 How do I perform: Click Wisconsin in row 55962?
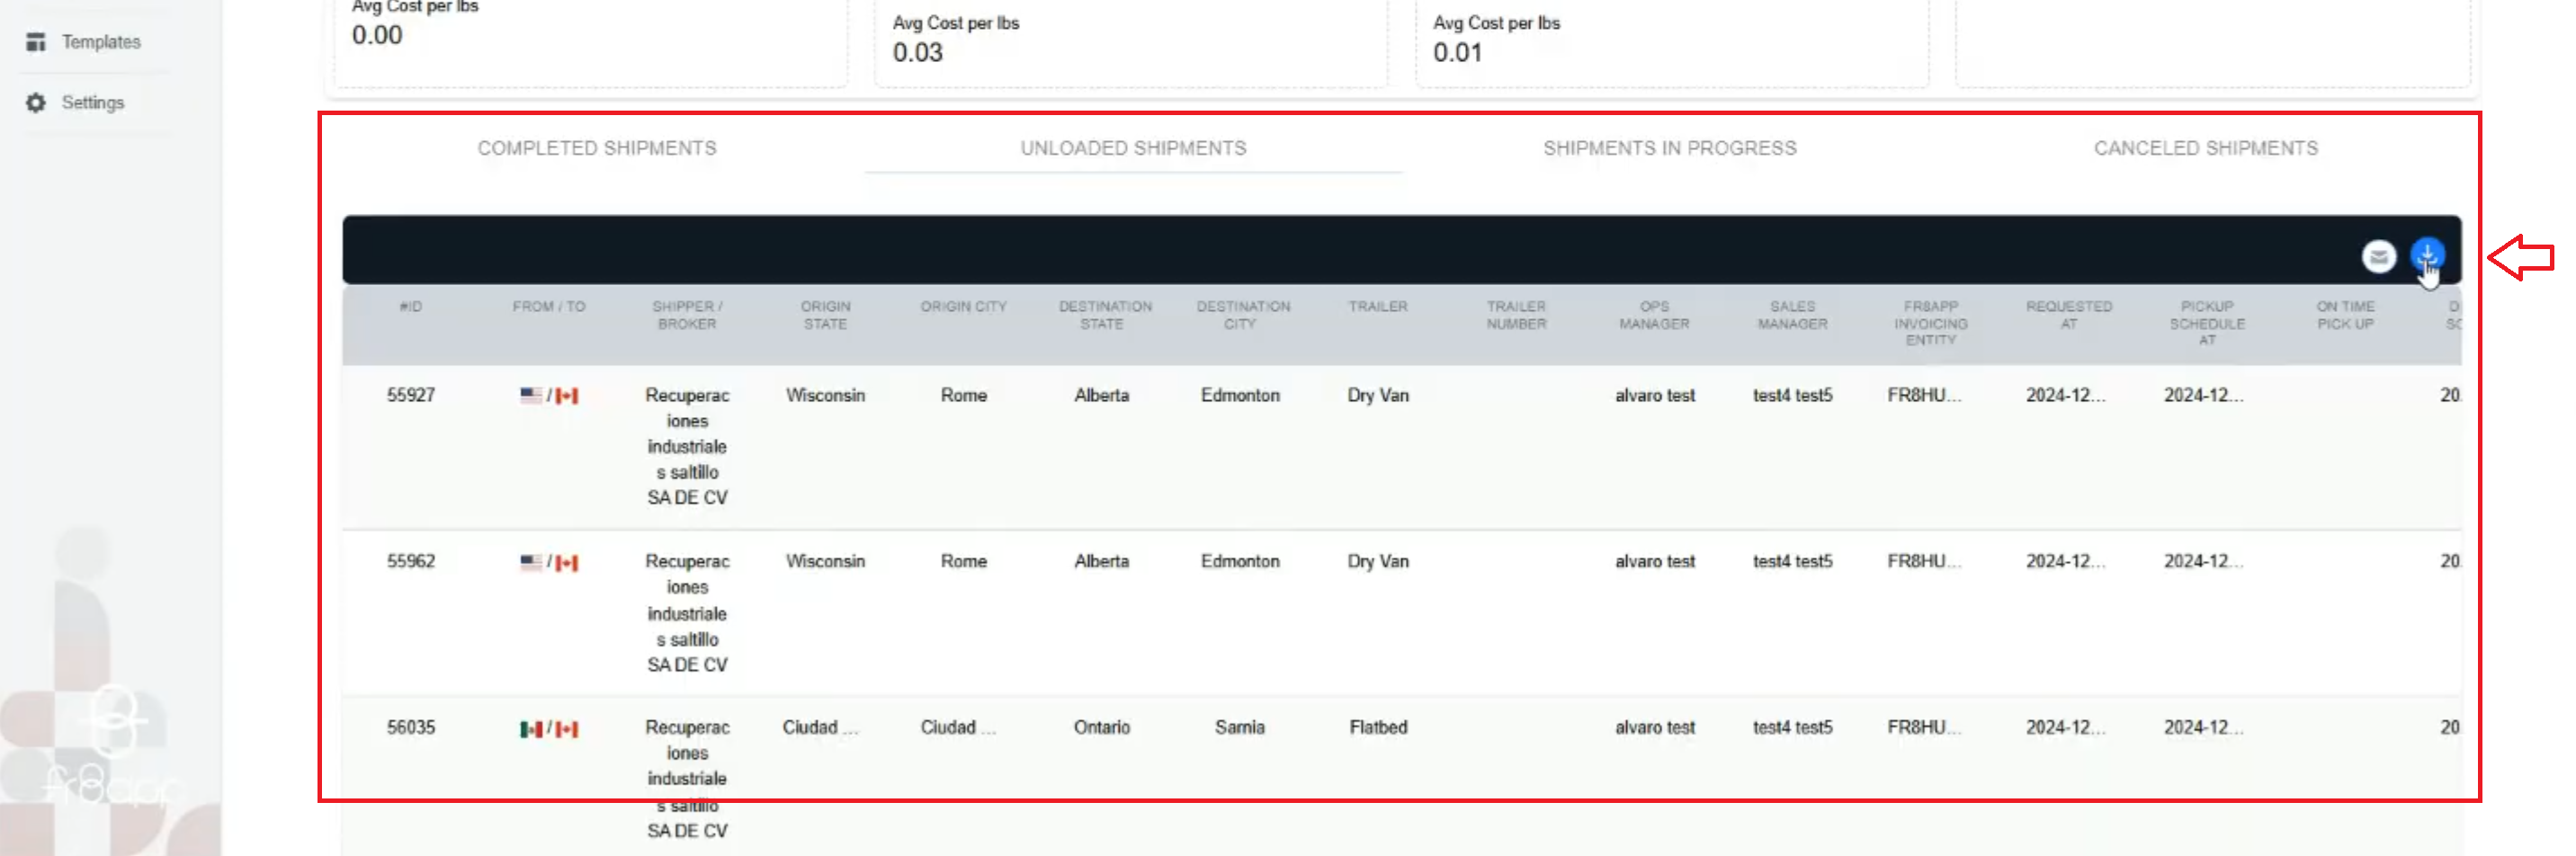(x=825, y=561)
